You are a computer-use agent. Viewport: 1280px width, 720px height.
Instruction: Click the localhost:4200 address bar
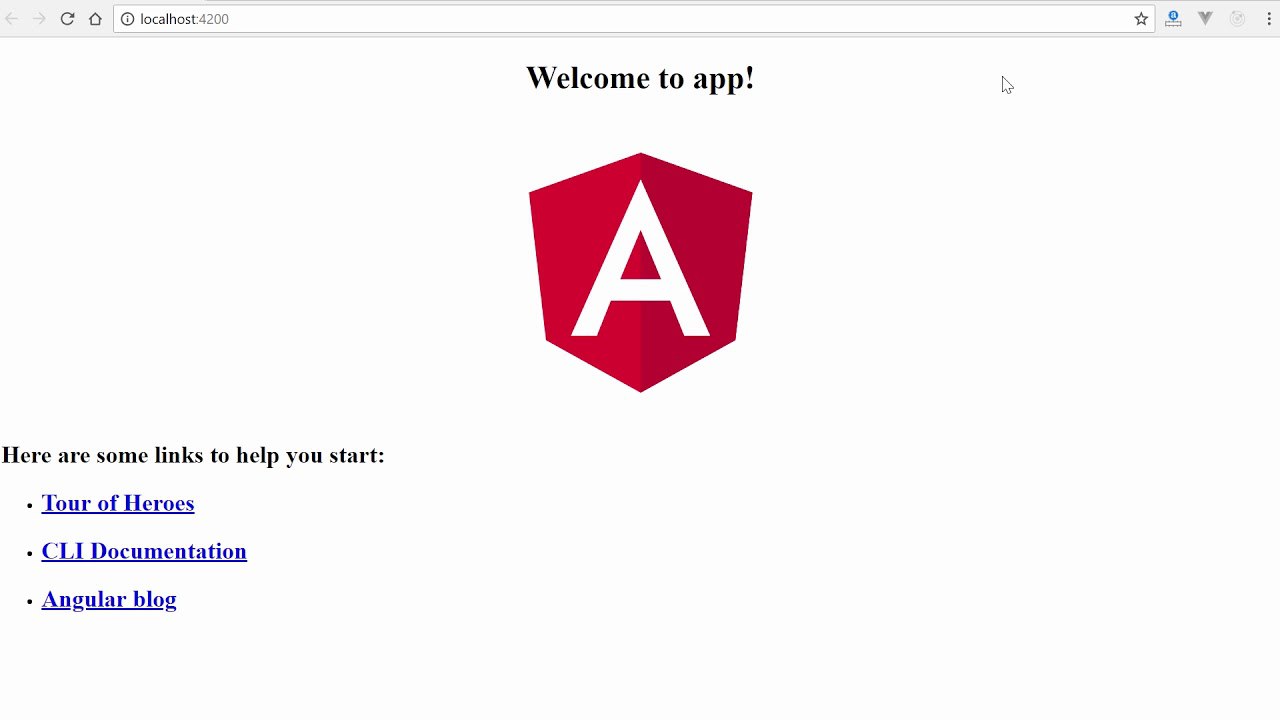[634, 19]
